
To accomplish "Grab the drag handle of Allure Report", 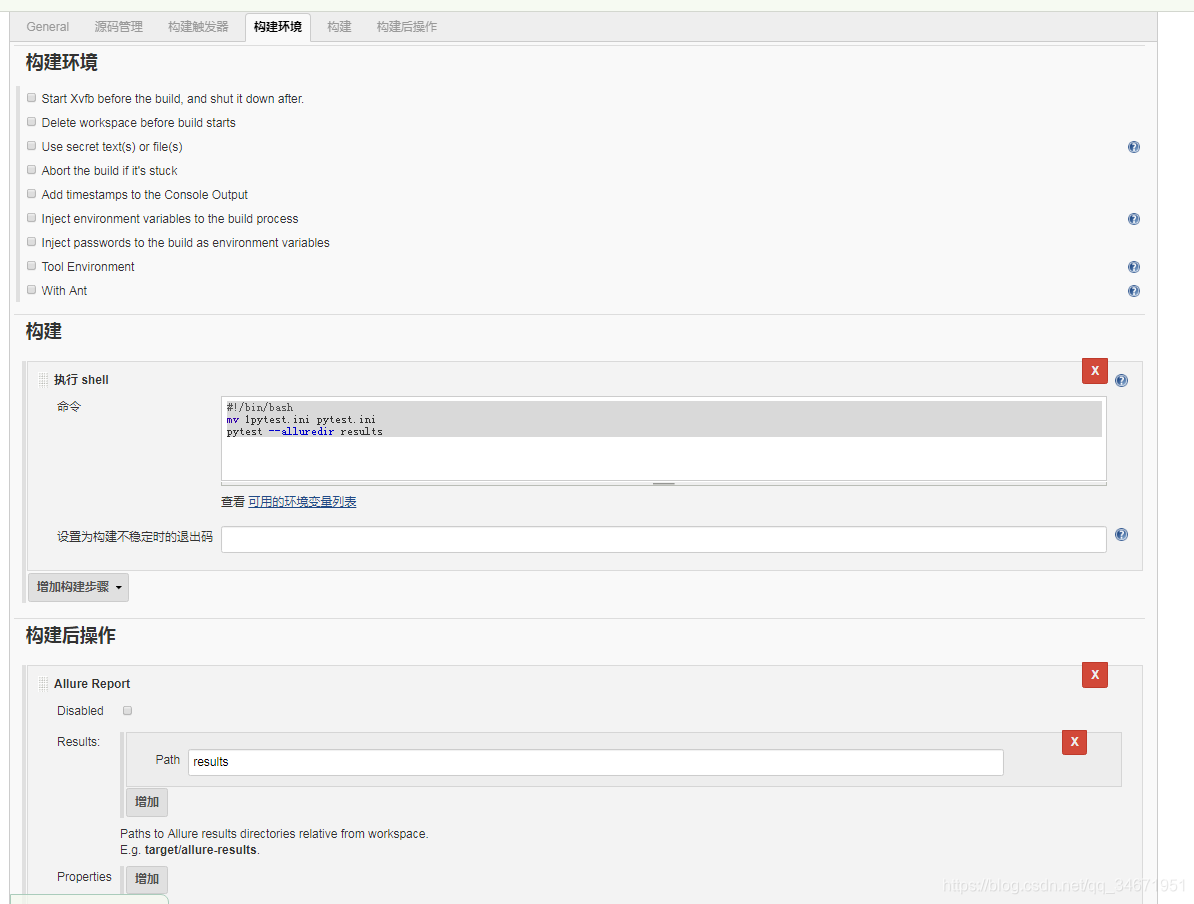I will tap(43, 684).
